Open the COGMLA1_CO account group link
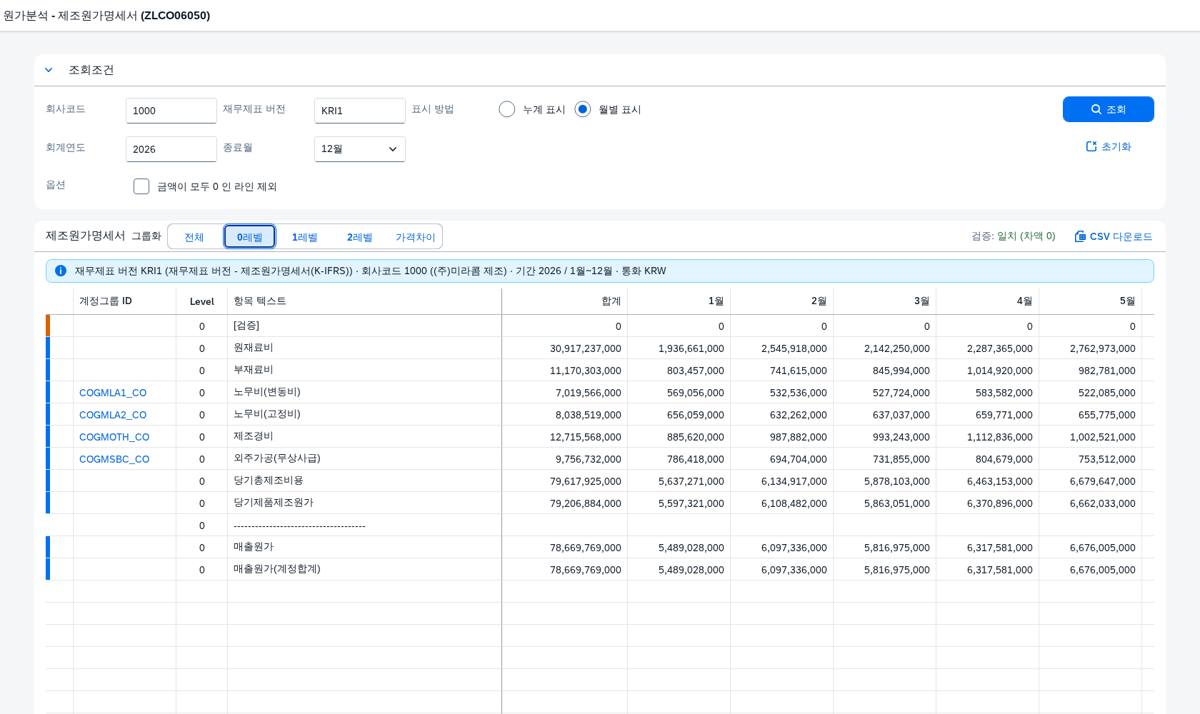The height and width of the screenshot is (714, 1200). click(x=113, y=393)
